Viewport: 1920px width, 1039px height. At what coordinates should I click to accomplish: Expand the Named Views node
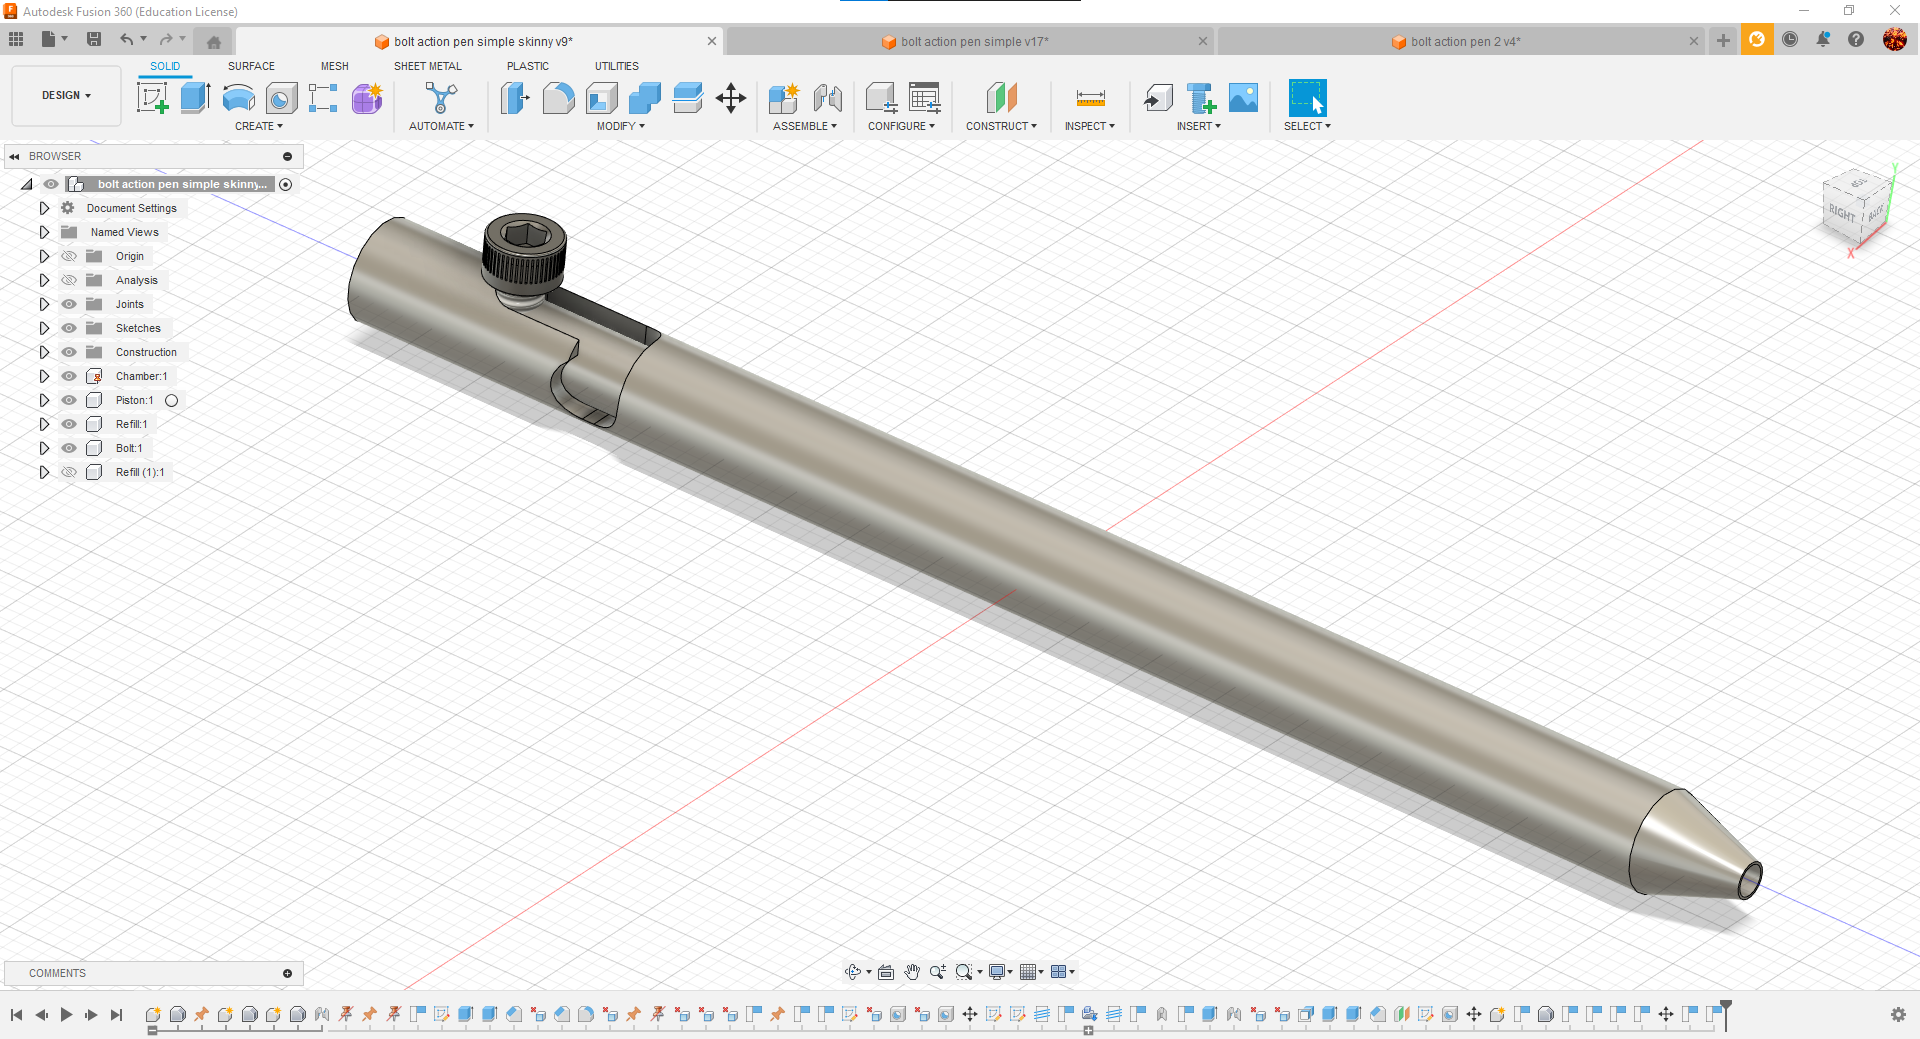pyautogui.click(x=44, y=232)
